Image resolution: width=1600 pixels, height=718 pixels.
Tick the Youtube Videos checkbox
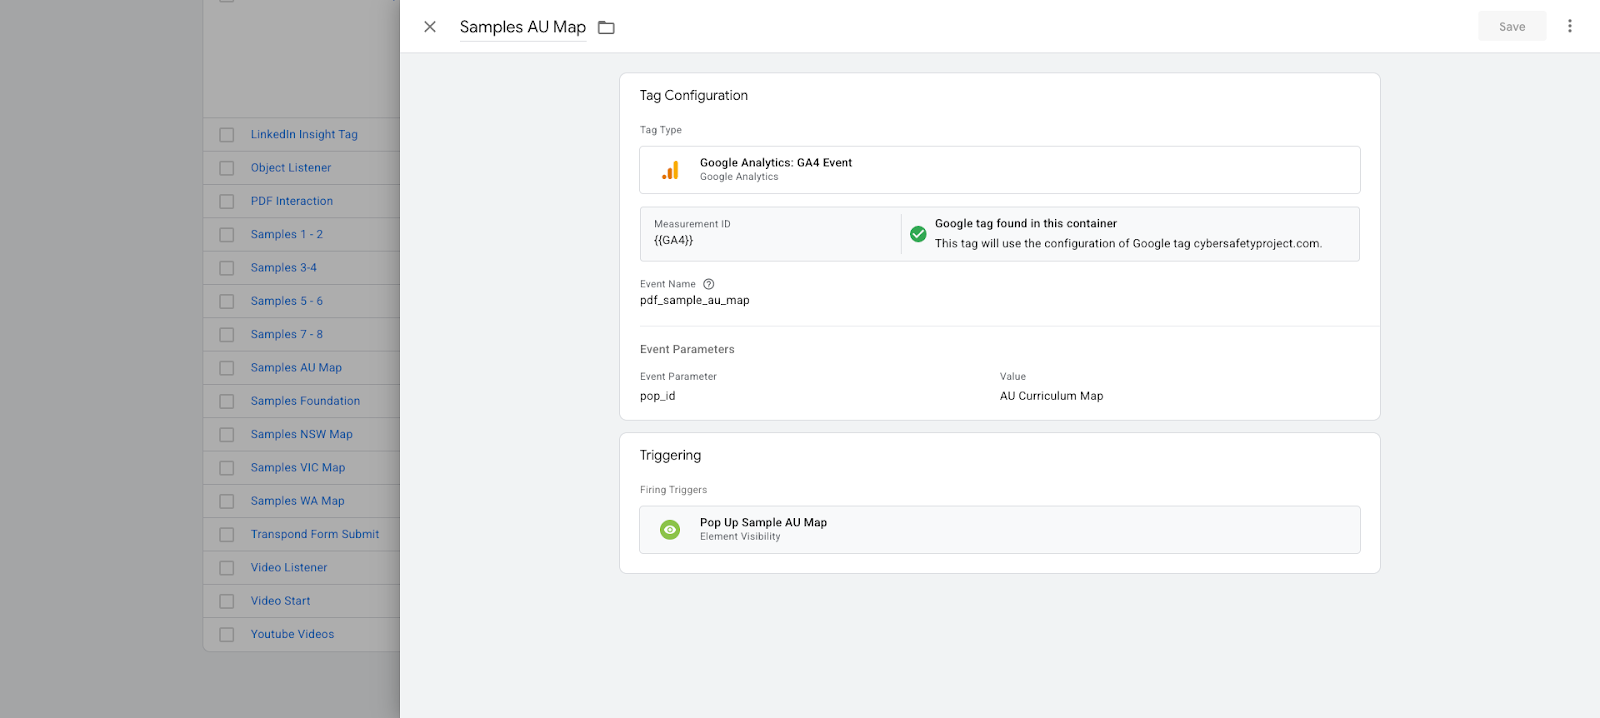227,634
